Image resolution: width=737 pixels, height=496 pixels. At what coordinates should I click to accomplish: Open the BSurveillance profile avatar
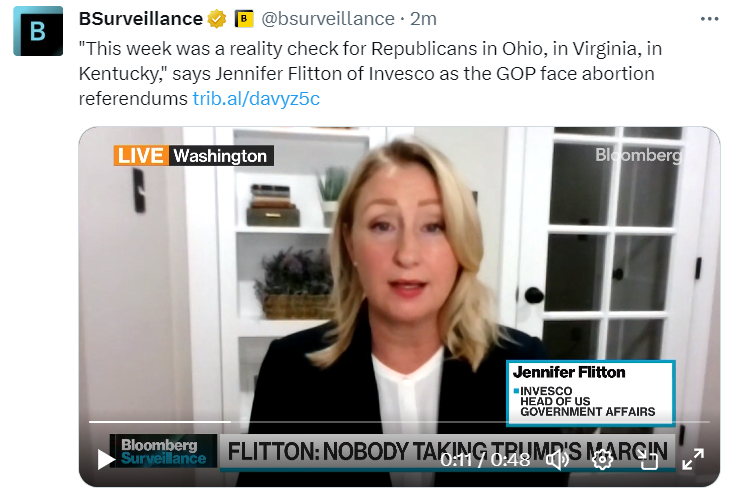[x=38, y=31]
